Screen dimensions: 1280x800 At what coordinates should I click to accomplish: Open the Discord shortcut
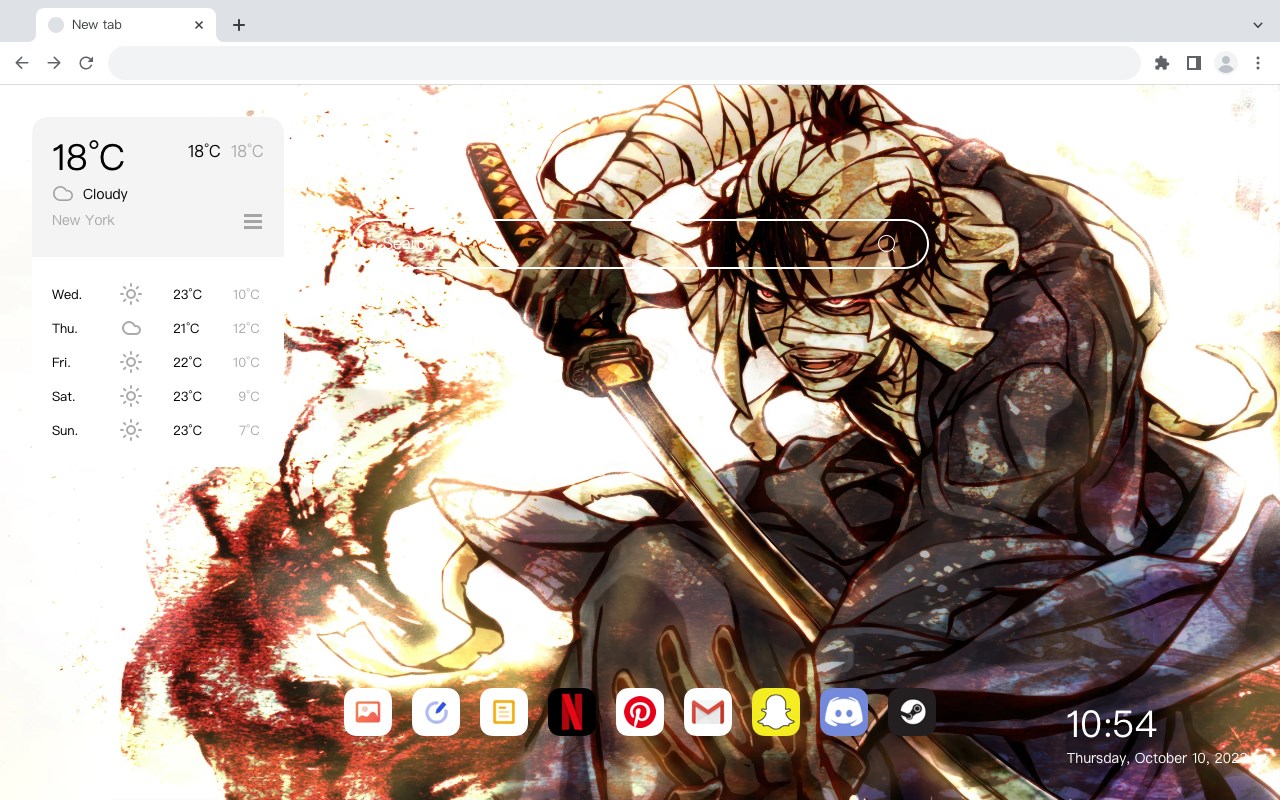pos(844,712)
